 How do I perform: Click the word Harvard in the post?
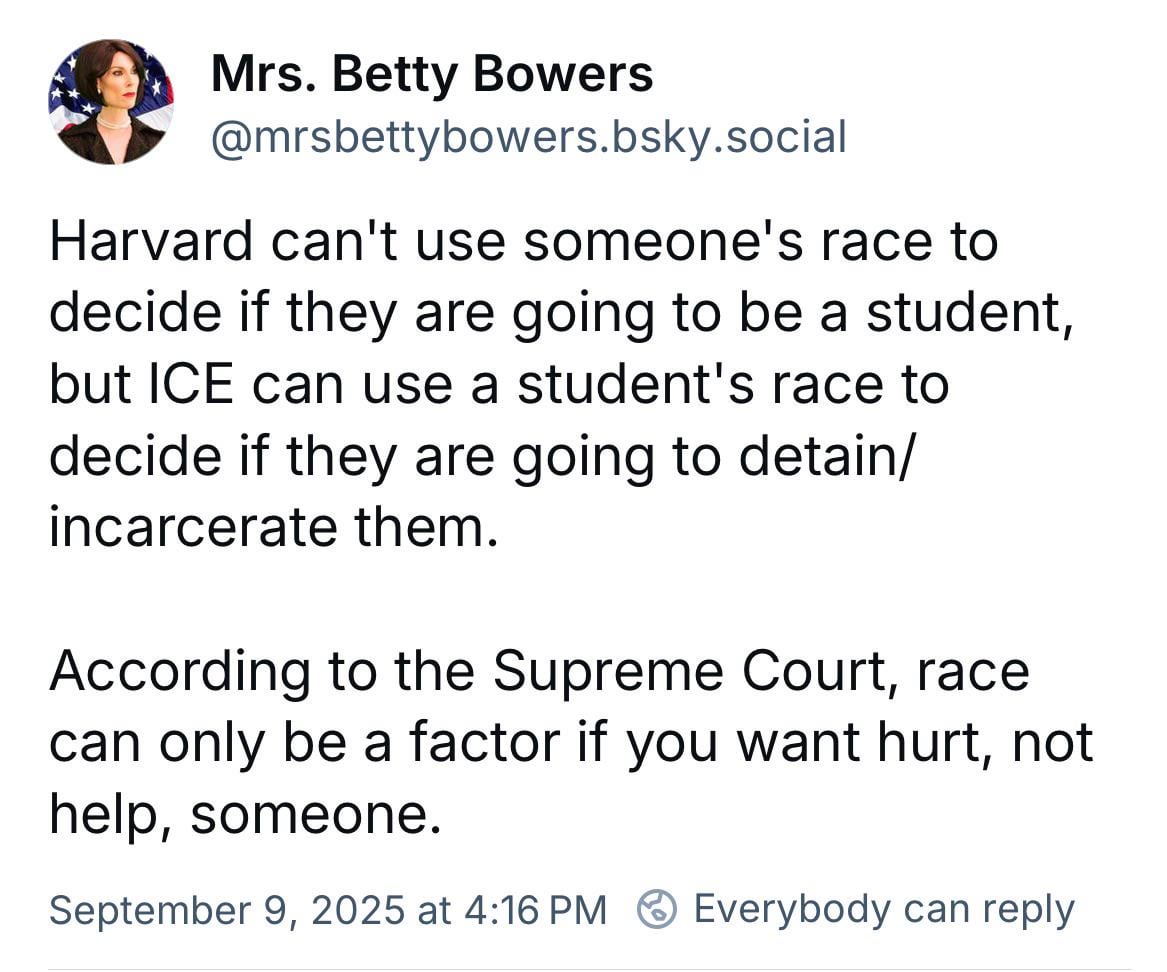tap(151, 241)
